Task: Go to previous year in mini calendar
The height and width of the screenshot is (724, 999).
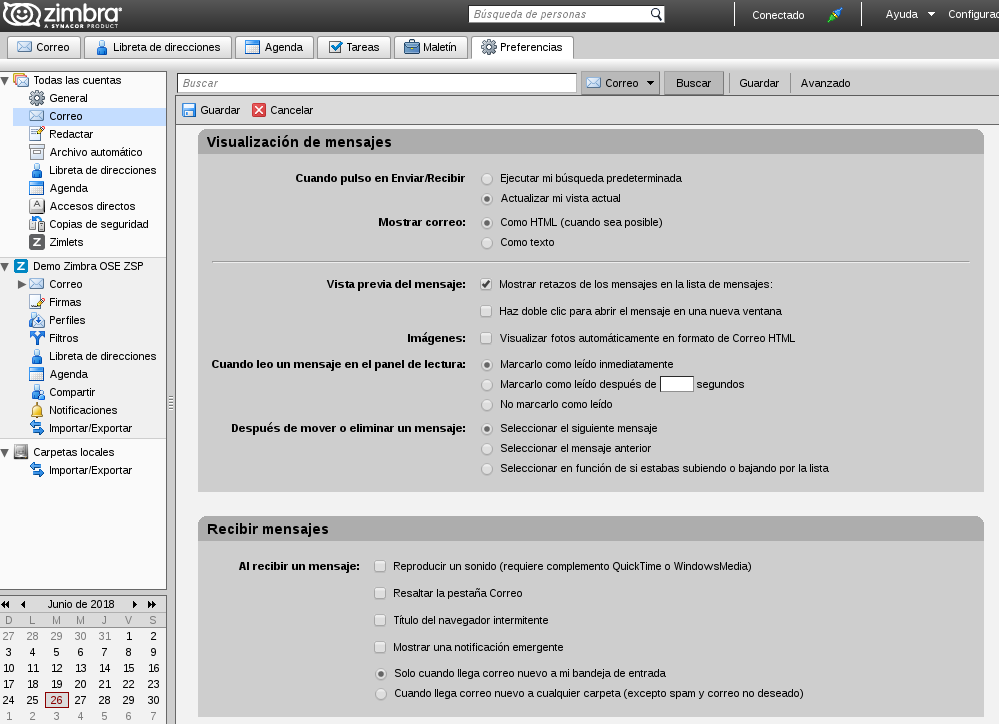Action: pos(6,604)
